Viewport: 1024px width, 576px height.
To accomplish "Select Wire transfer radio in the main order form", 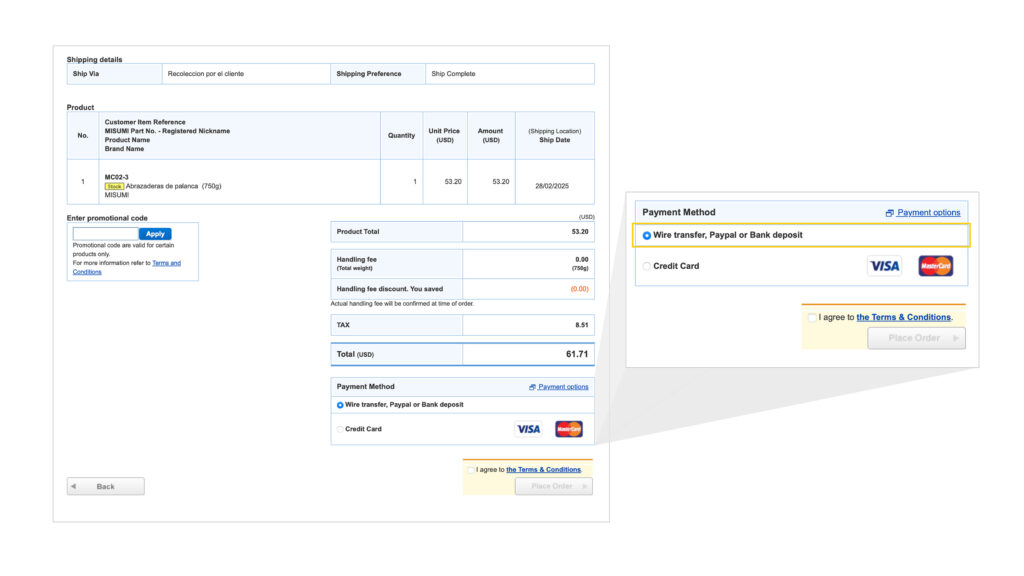I will click(340, 405).
